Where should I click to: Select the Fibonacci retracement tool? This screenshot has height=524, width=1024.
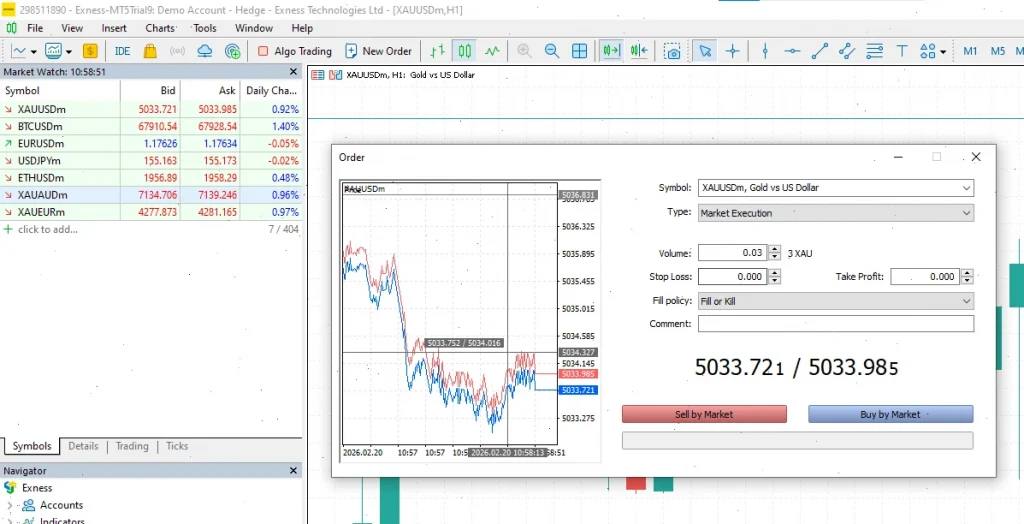[x=874, y=51]
